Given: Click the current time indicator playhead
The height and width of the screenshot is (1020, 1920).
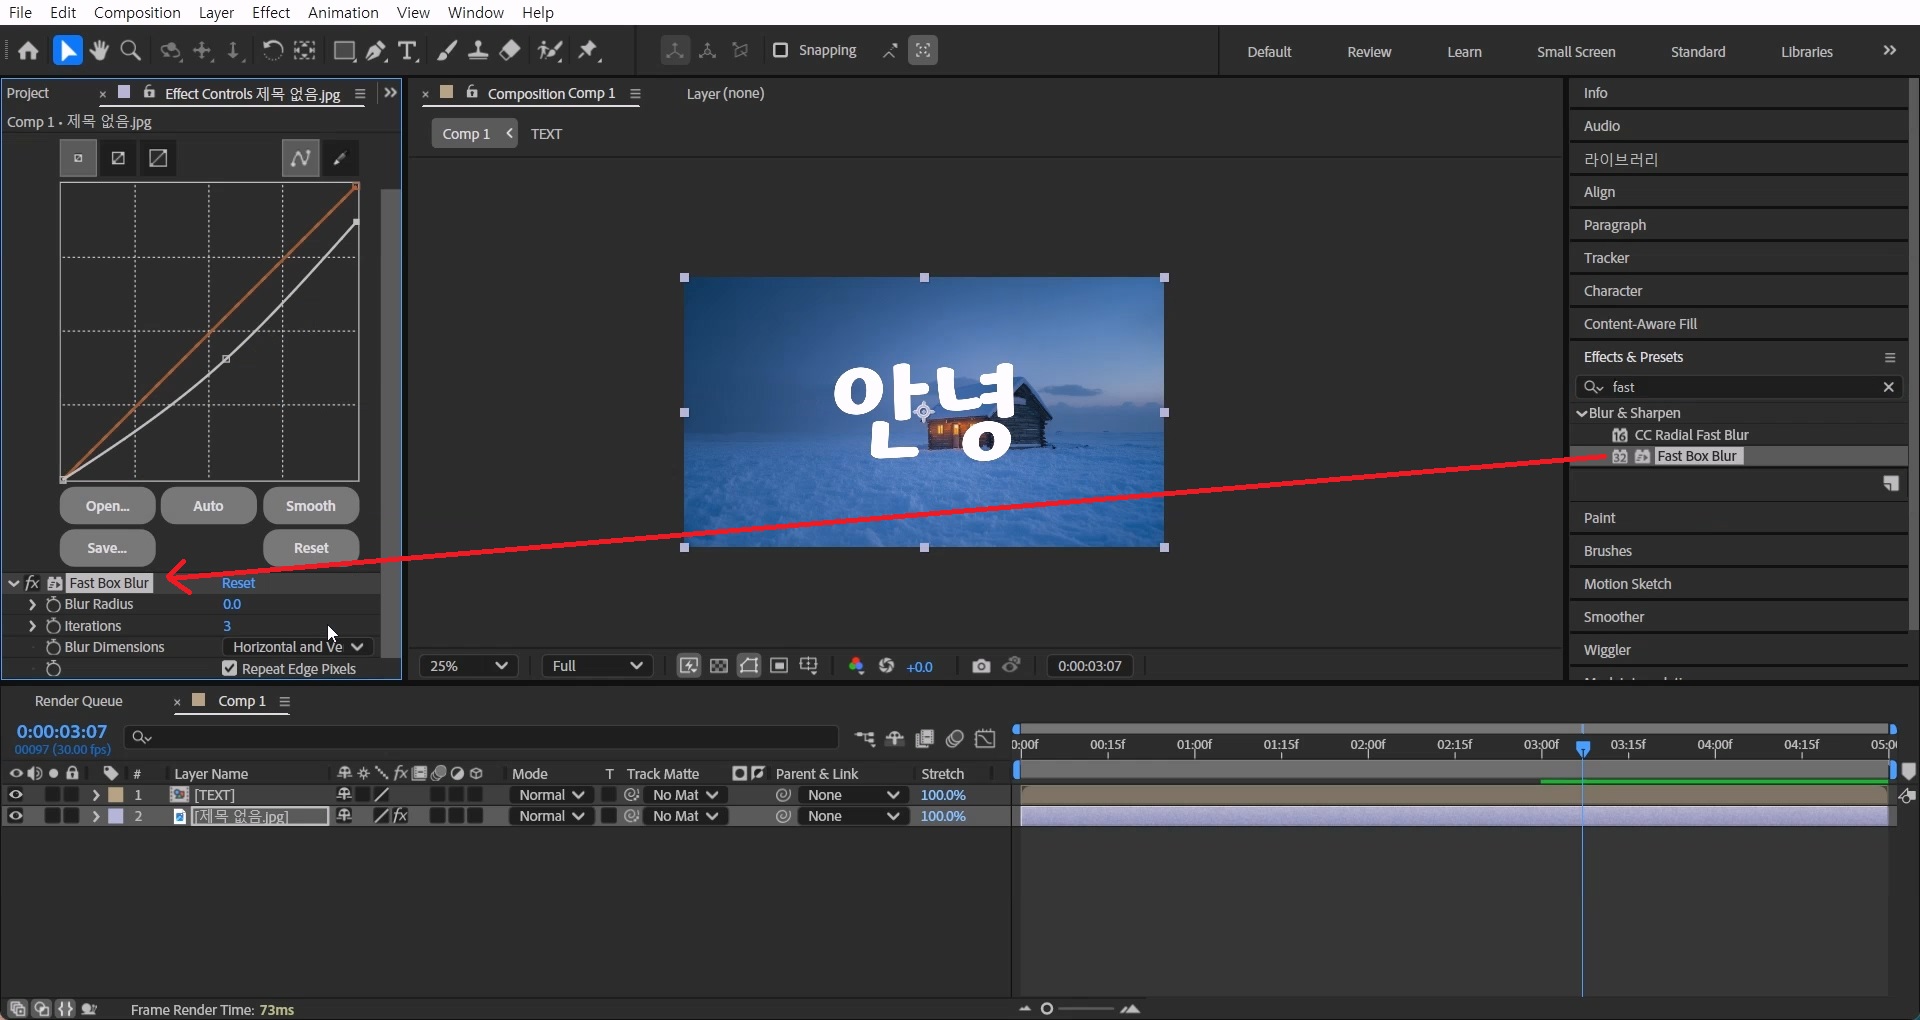Looking at the screenshot, I should 1583,748.
